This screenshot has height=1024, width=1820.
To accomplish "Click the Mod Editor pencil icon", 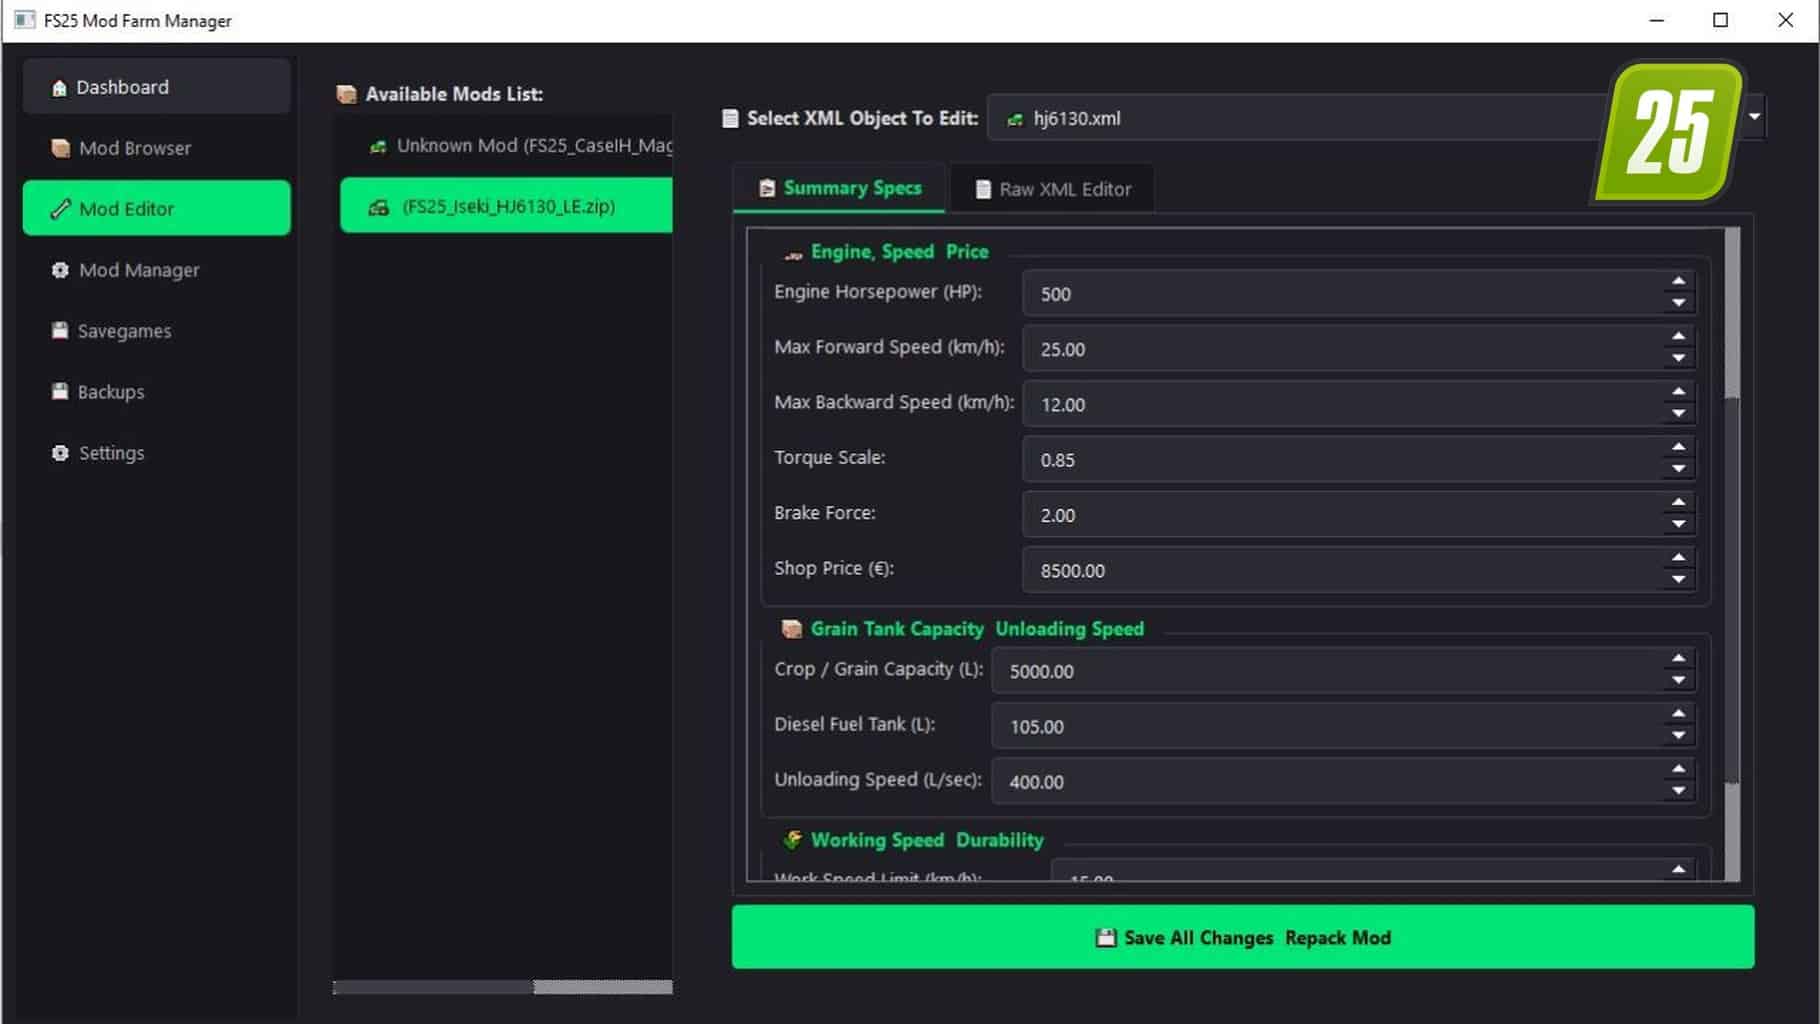I will coord(60,208).
